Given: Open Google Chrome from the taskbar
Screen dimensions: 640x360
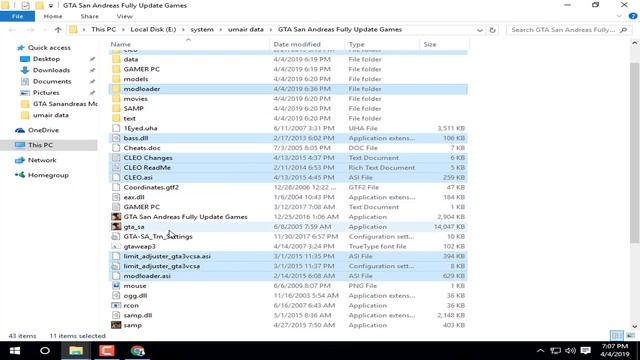Looking at the screenshot, I should pyautogui.click(x=138, y=351).
